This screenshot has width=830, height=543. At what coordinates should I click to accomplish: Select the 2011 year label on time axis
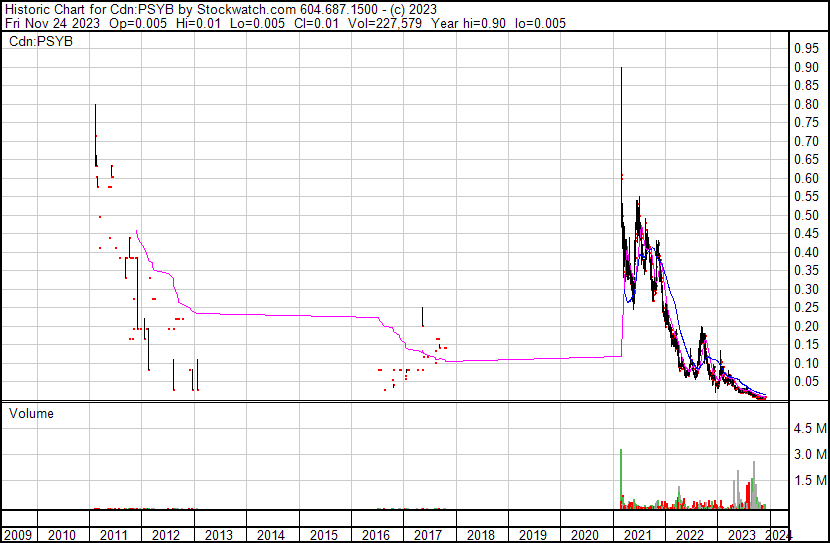pos(114,535)
